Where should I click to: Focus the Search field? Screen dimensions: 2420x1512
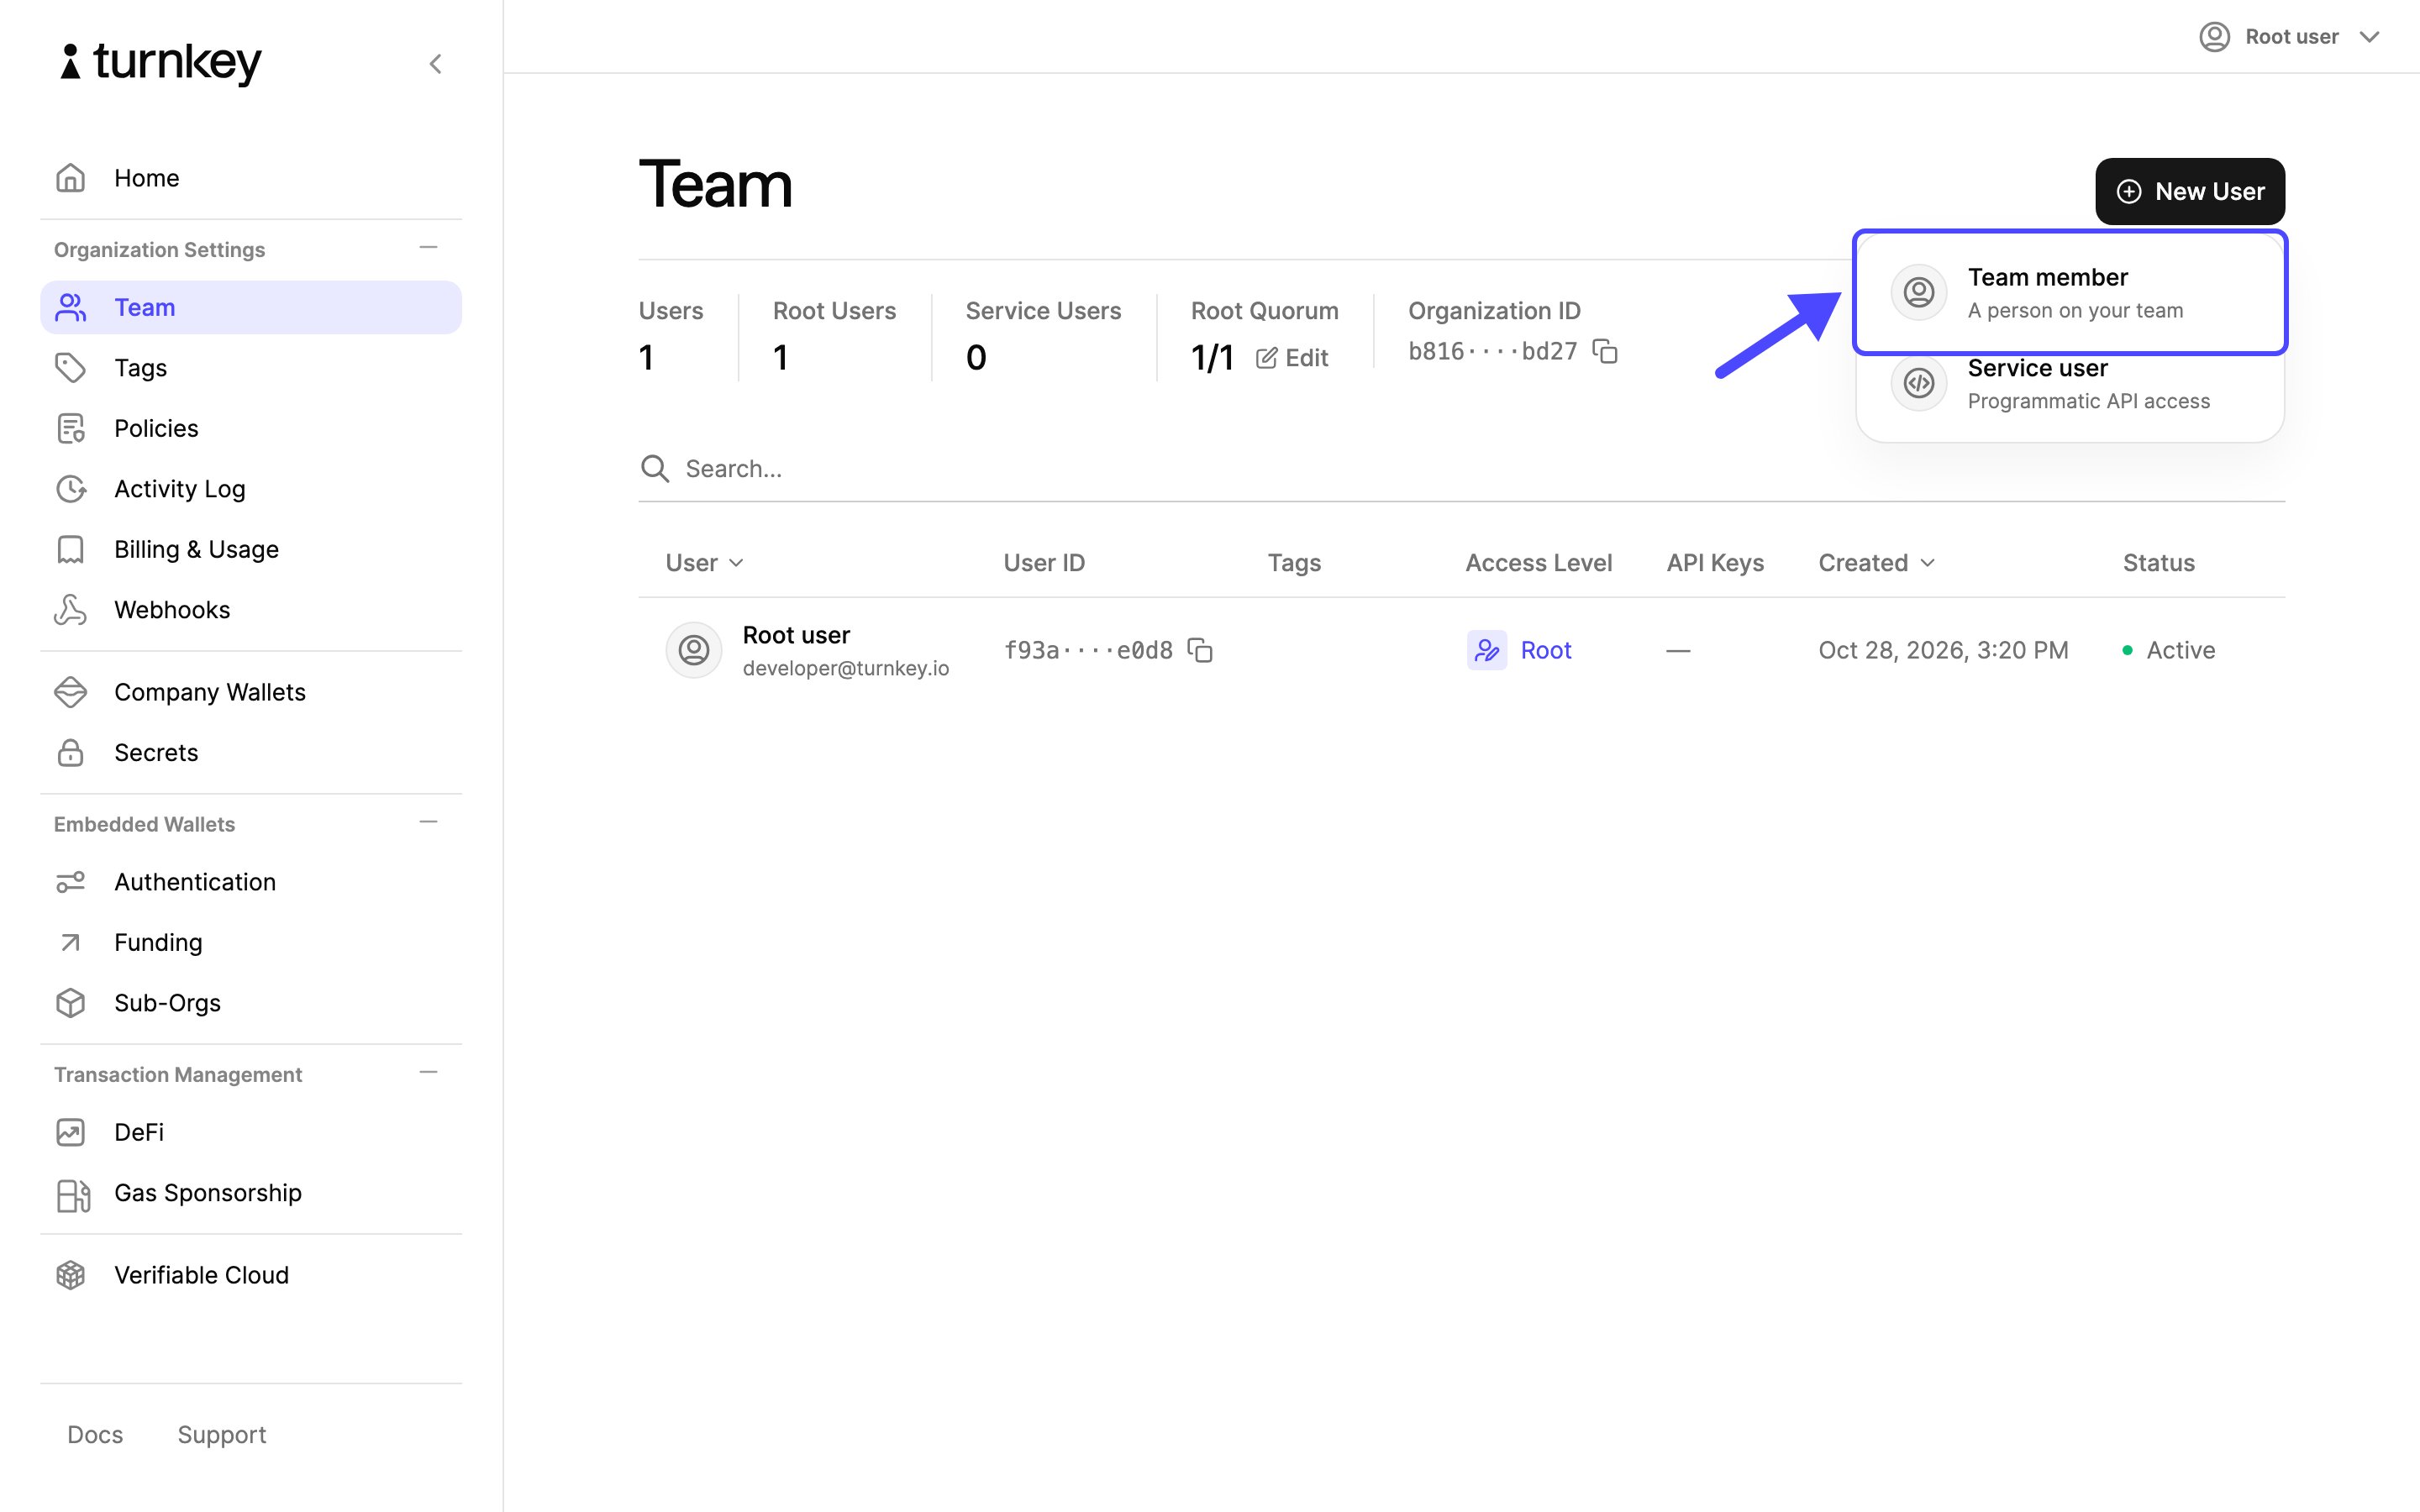tap(1461, 468)
